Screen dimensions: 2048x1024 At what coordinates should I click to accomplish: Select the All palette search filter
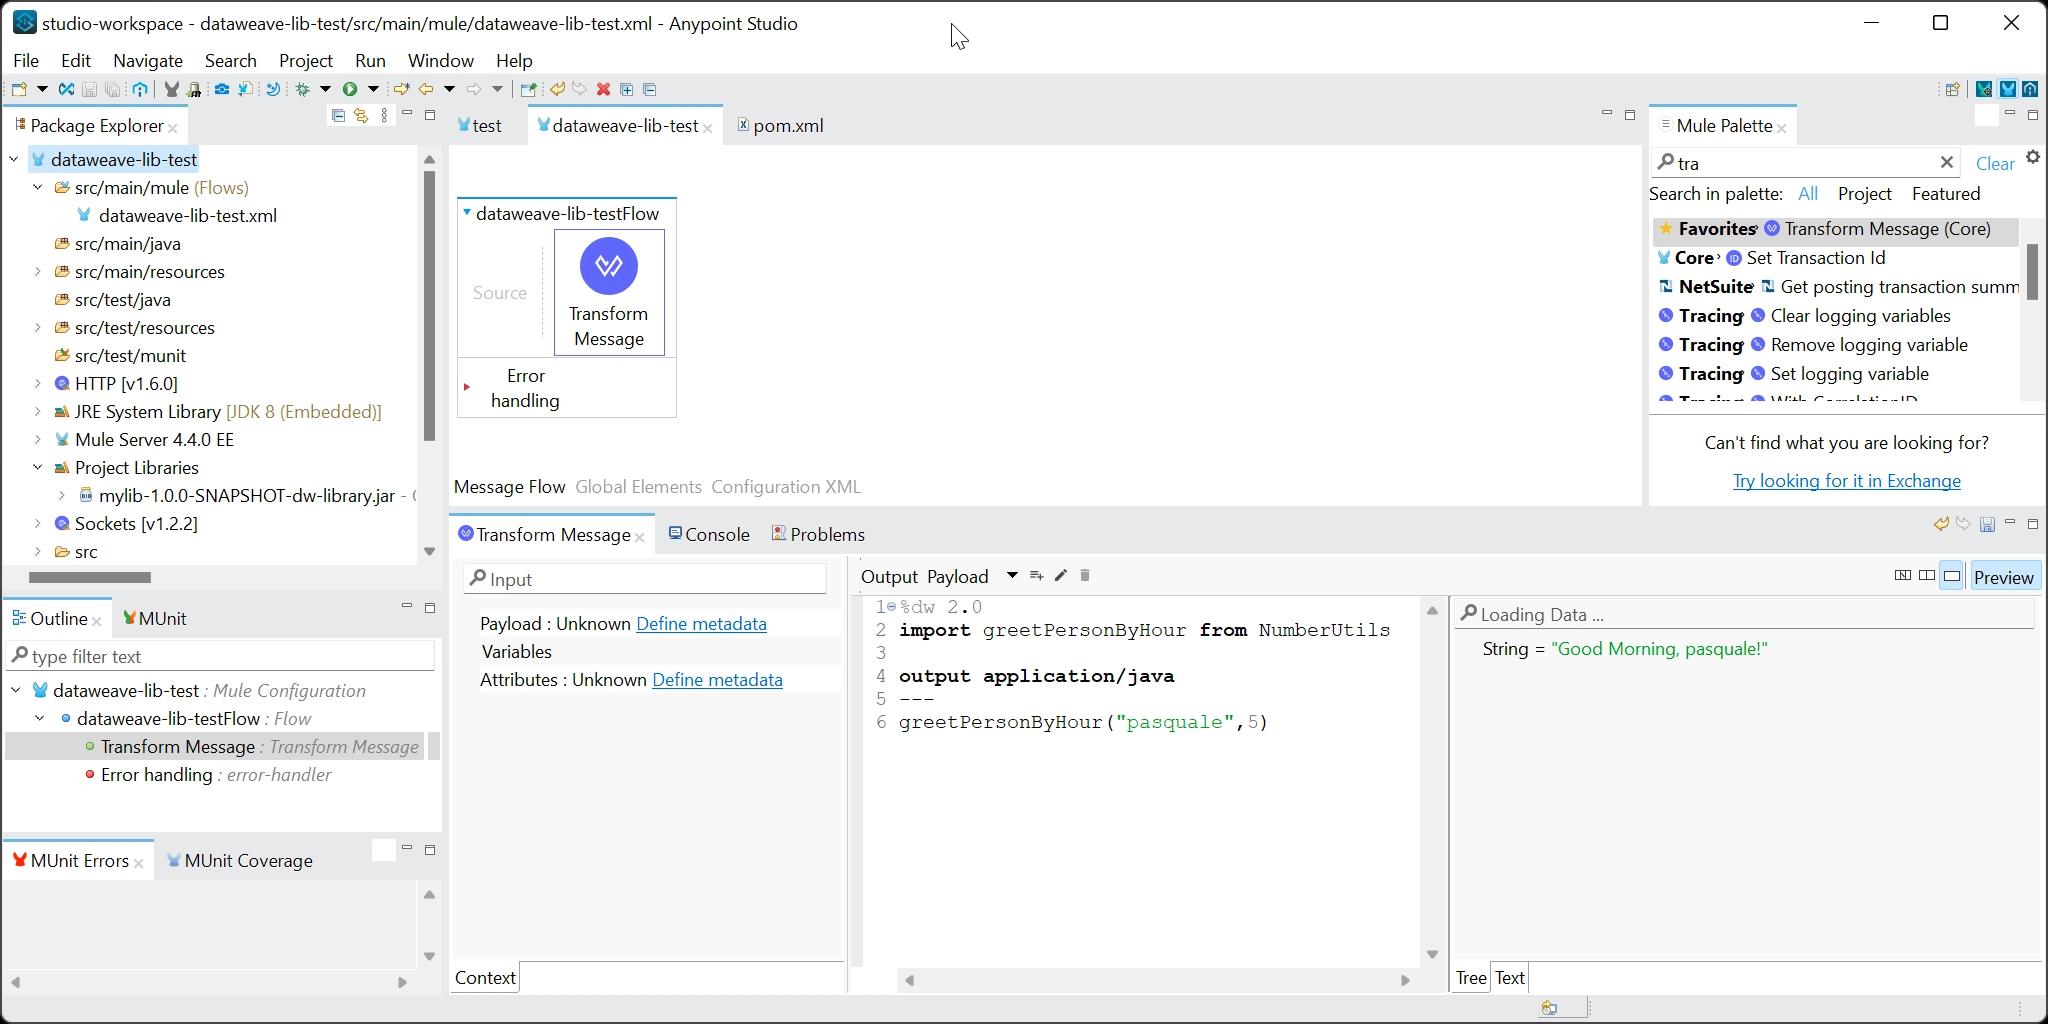(x=1807, y=194)
